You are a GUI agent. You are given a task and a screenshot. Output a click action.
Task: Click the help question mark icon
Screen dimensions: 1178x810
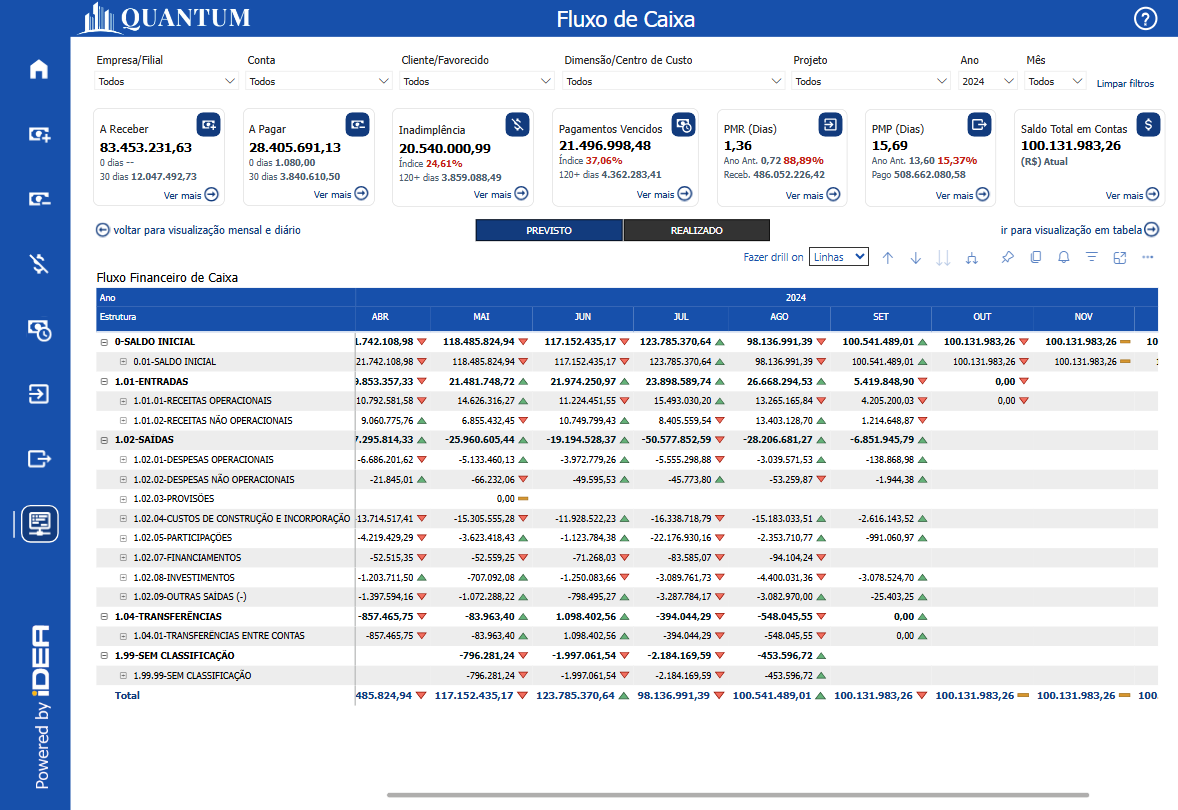coord(1145,19)
